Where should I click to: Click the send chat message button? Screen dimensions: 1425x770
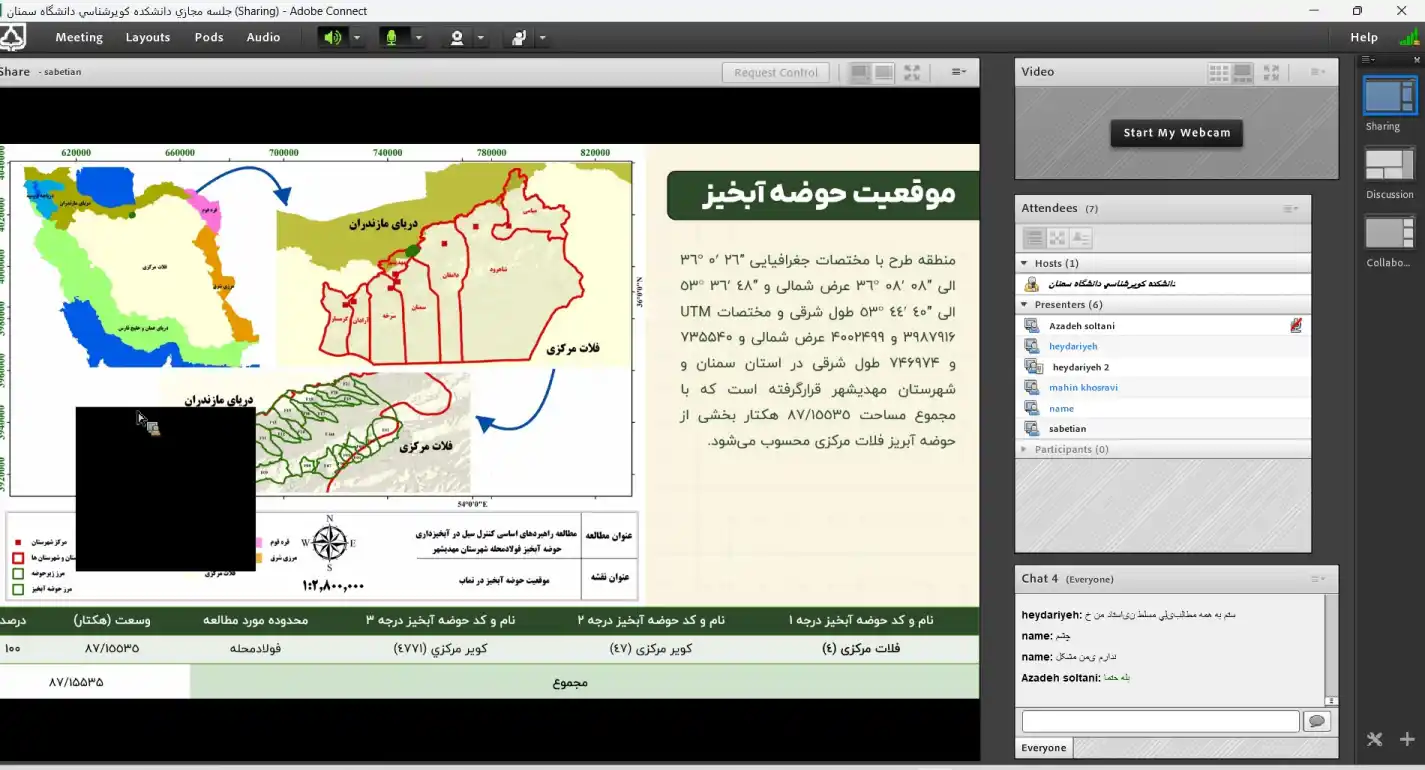(1318, 721)
